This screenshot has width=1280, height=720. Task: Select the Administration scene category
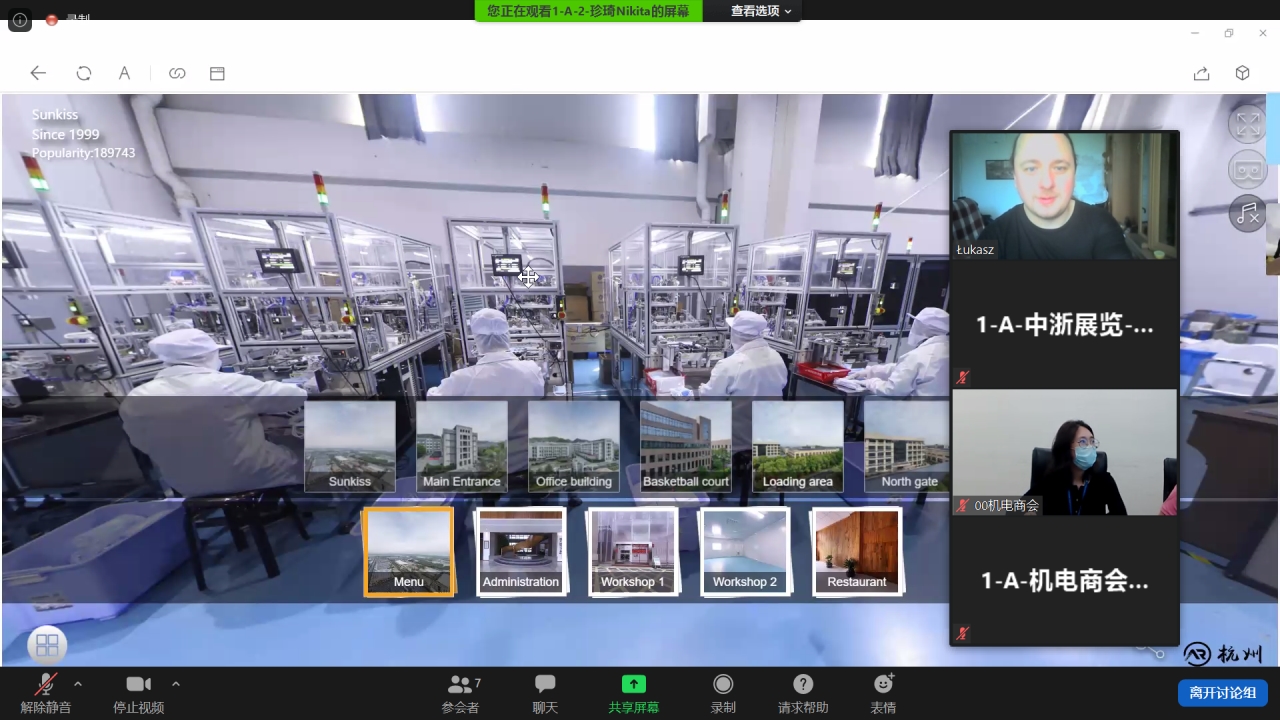(520, 551)
